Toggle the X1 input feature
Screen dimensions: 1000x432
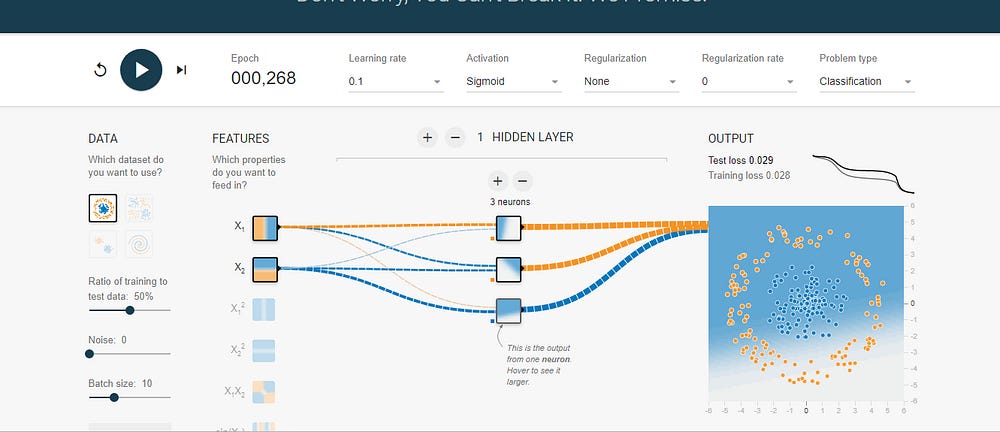point(265,228)
